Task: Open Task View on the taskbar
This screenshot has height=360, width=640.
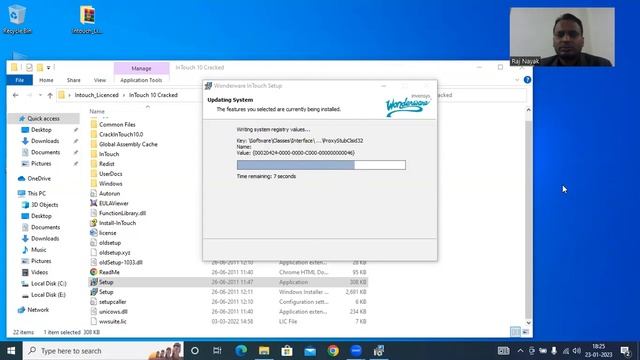Action: [217, 351]
